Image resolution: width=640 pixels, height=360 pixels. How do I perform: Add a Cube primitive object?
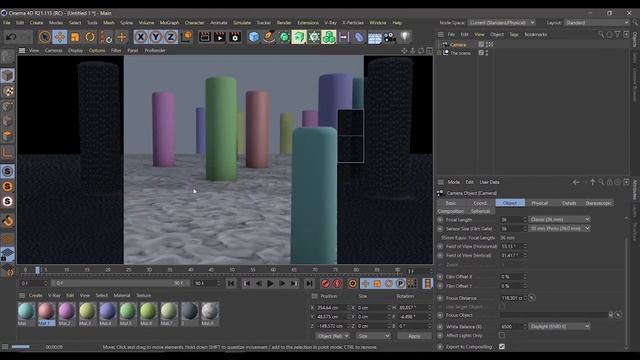(x=253, y=37)
